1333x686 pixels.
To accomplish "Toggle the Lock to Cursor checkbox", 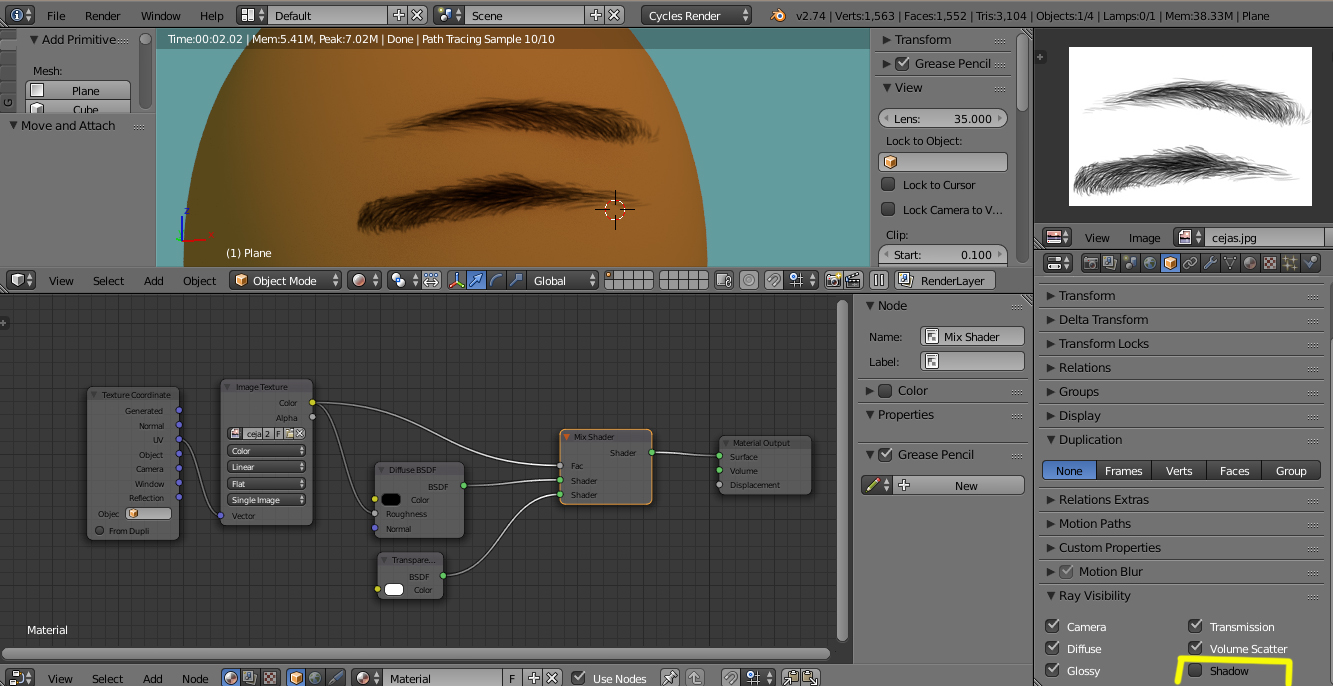I will point(888,185).
